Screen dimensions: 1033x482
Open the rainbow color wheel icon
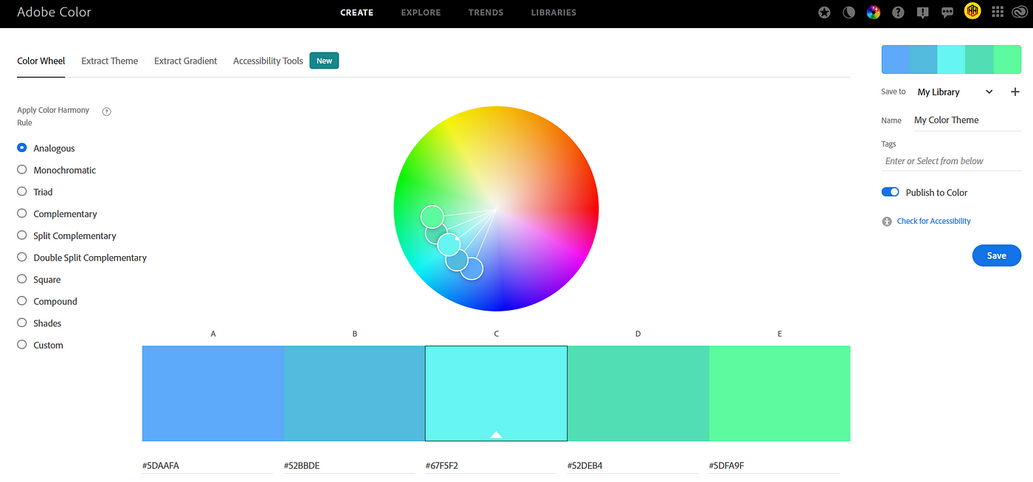pos(873,13)
